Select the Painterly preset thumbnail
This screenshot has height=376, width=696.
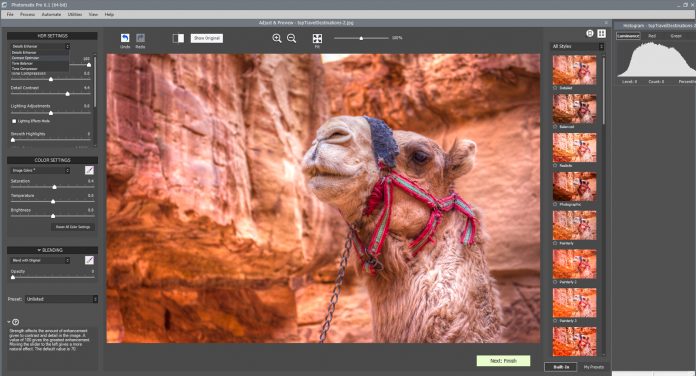[x=574, y=225]
